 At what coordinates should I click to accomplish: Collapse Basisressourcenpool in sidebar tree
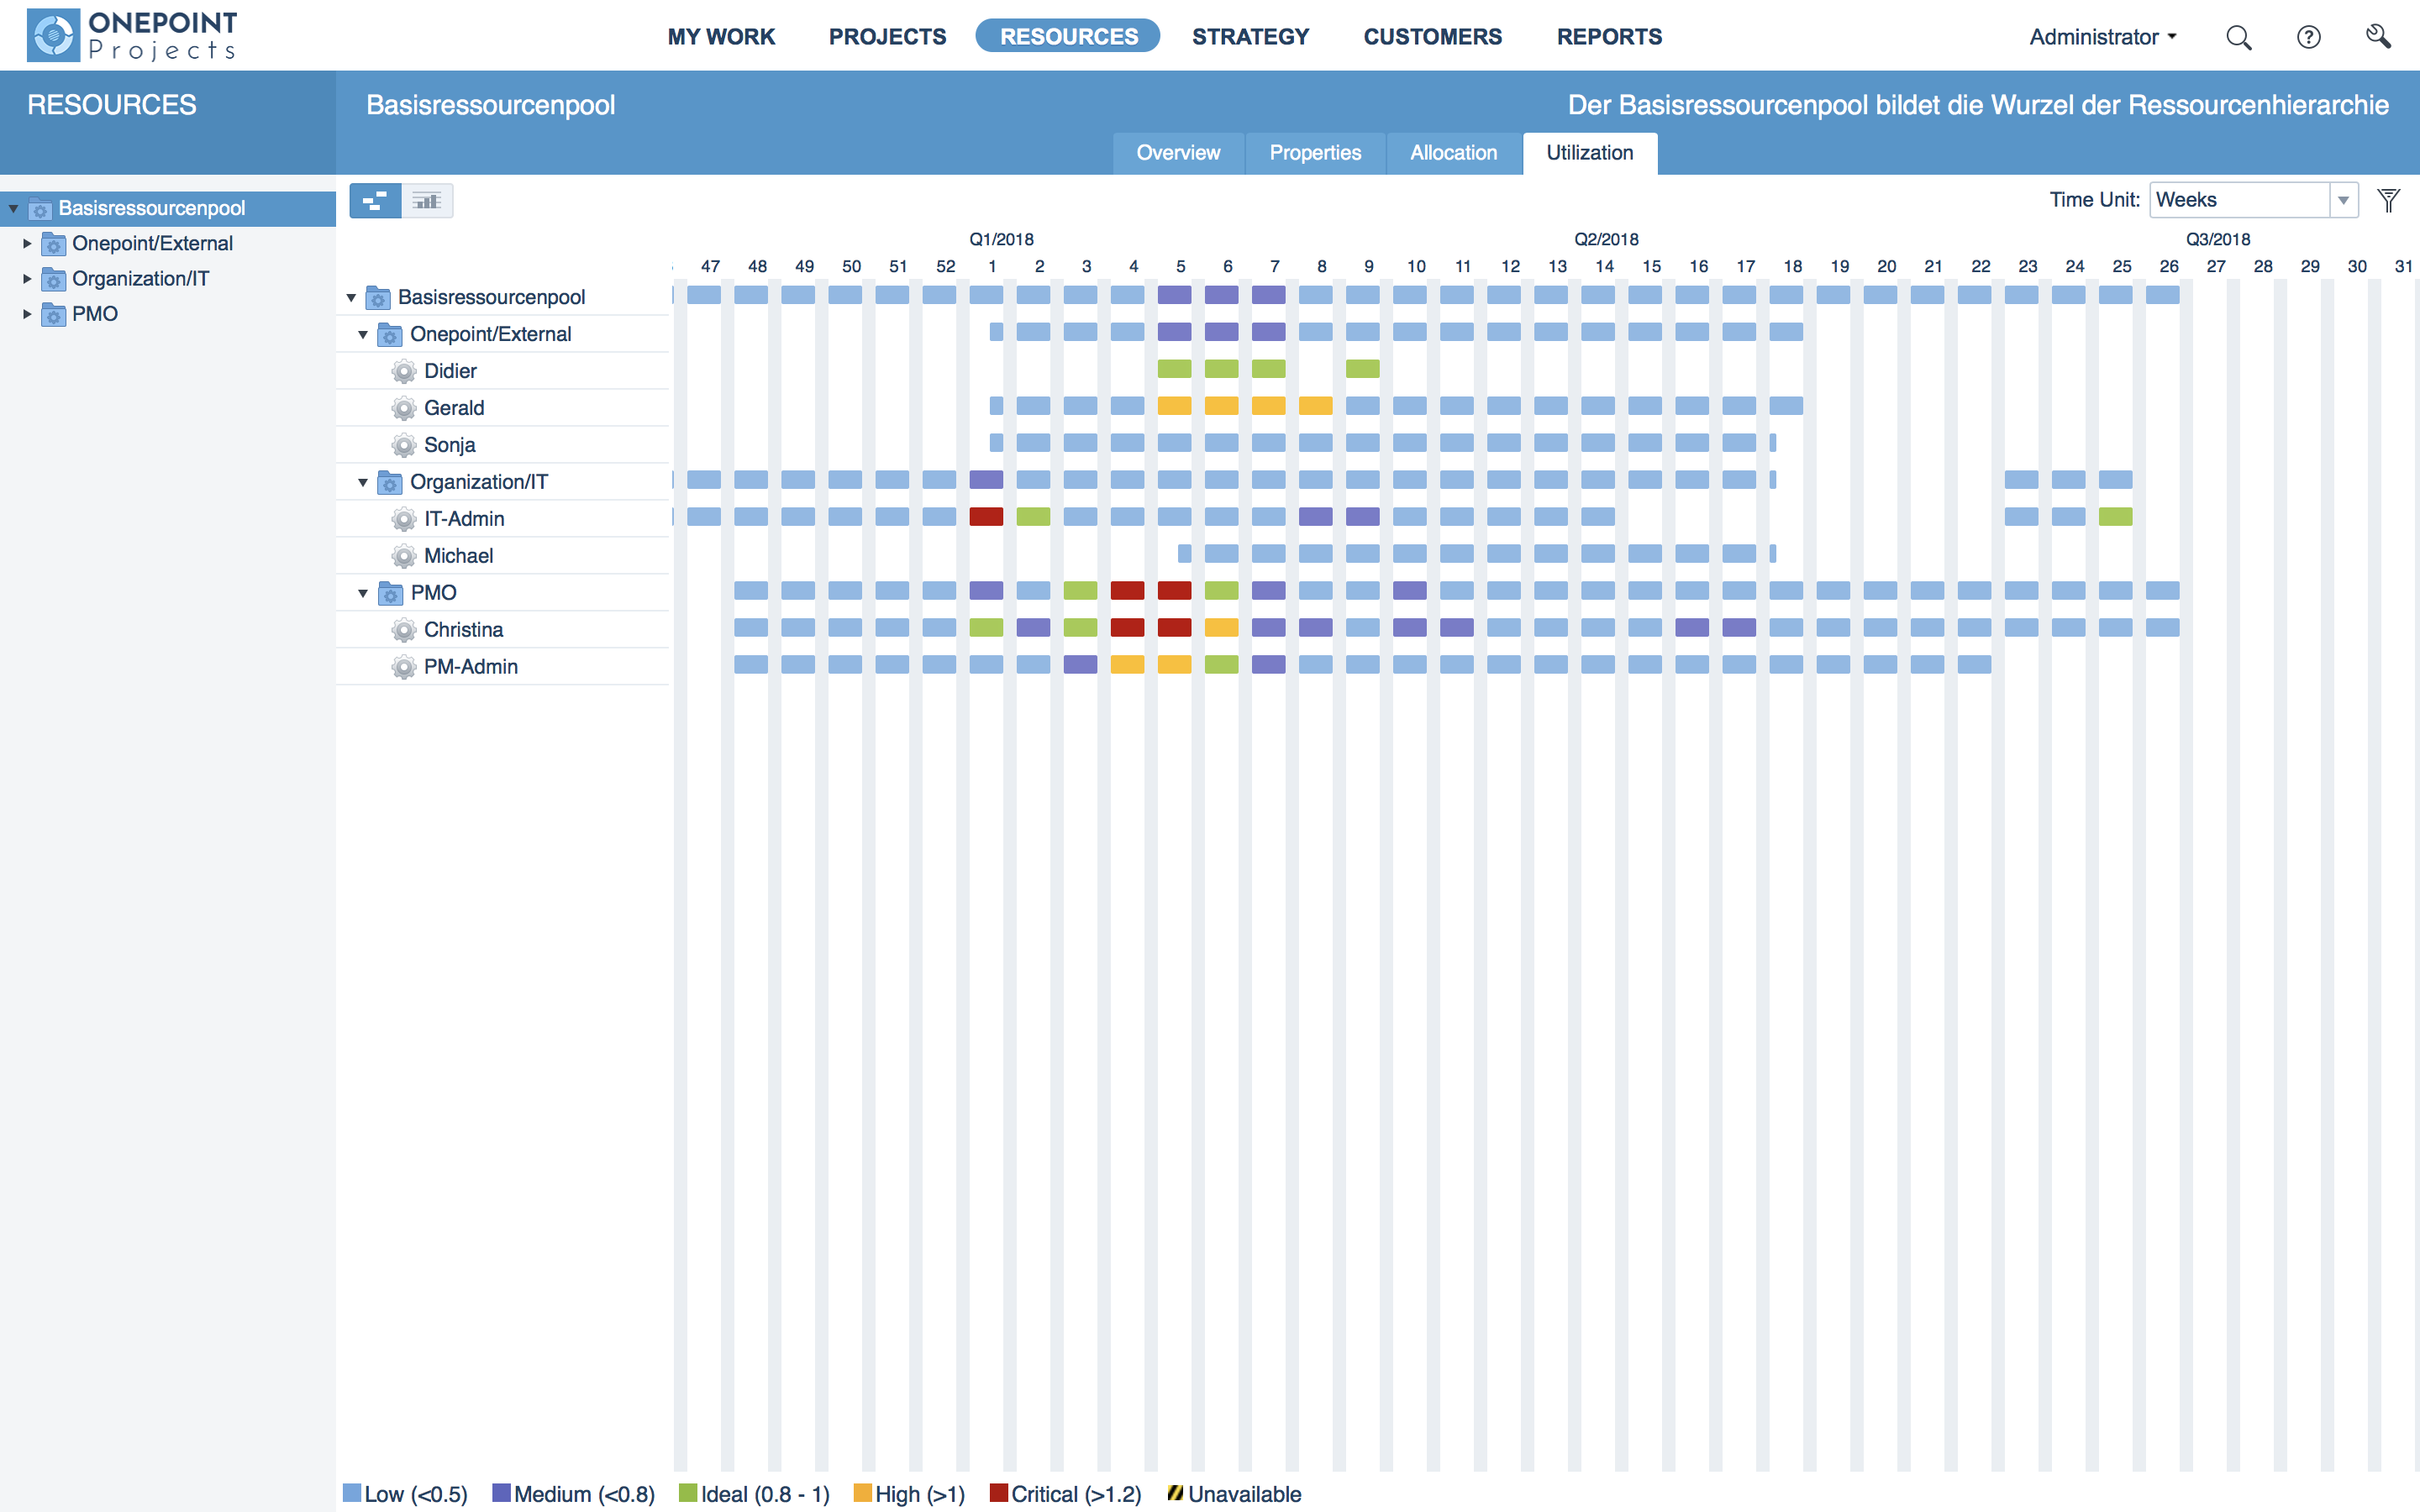click(14, 209)
